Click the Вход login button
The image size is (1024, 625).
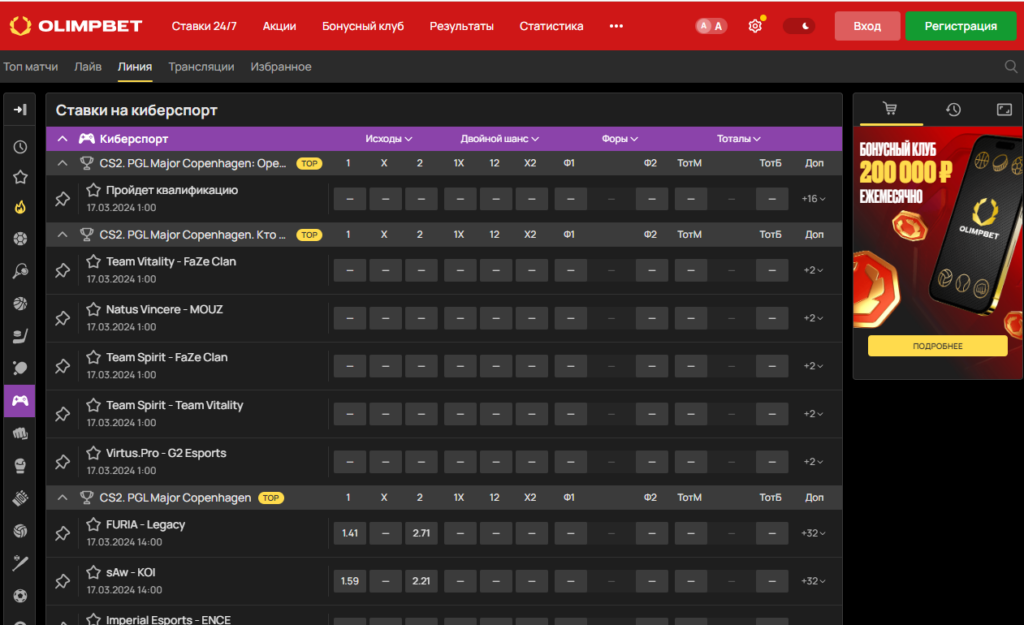pos(867,26)
